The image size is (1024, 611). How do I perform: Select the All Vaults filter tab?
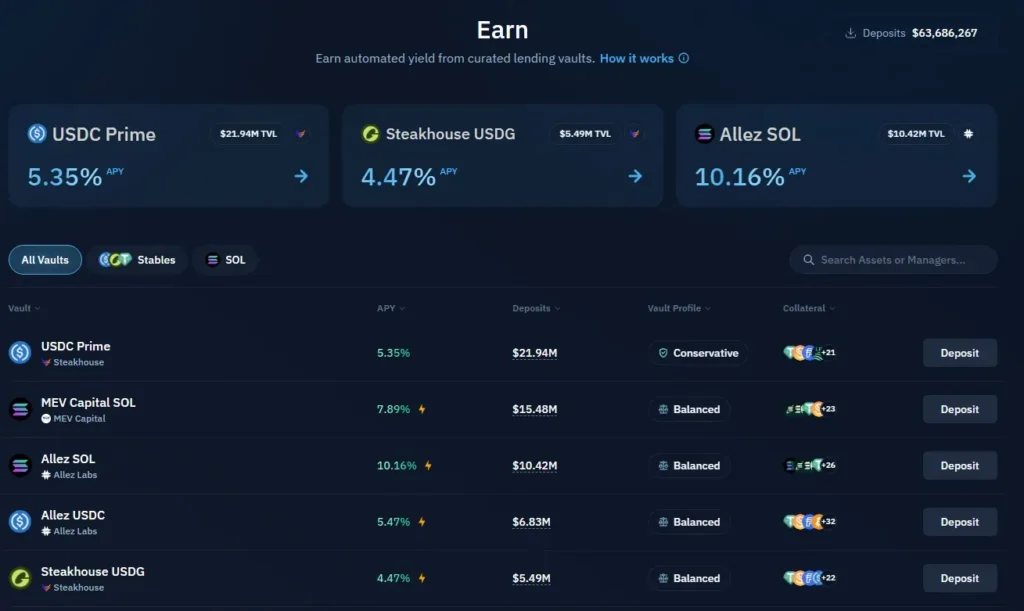45,260
